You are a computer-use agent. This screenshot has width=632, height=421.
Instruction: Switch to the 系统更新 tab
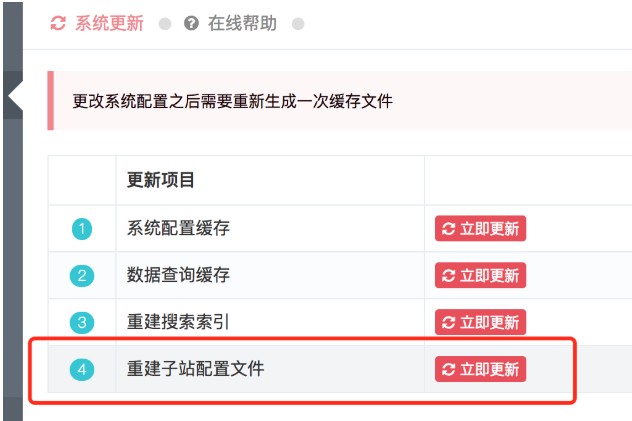coord(110,23)
